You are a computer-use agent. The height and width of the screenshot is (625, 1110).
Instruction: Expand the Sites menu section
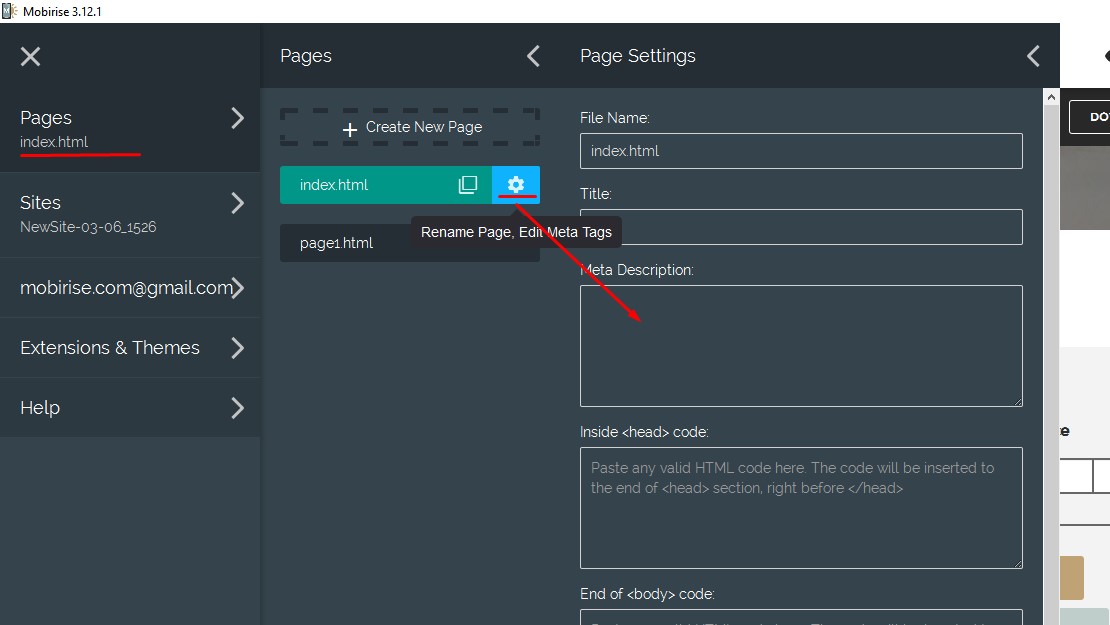coord(237,204)
